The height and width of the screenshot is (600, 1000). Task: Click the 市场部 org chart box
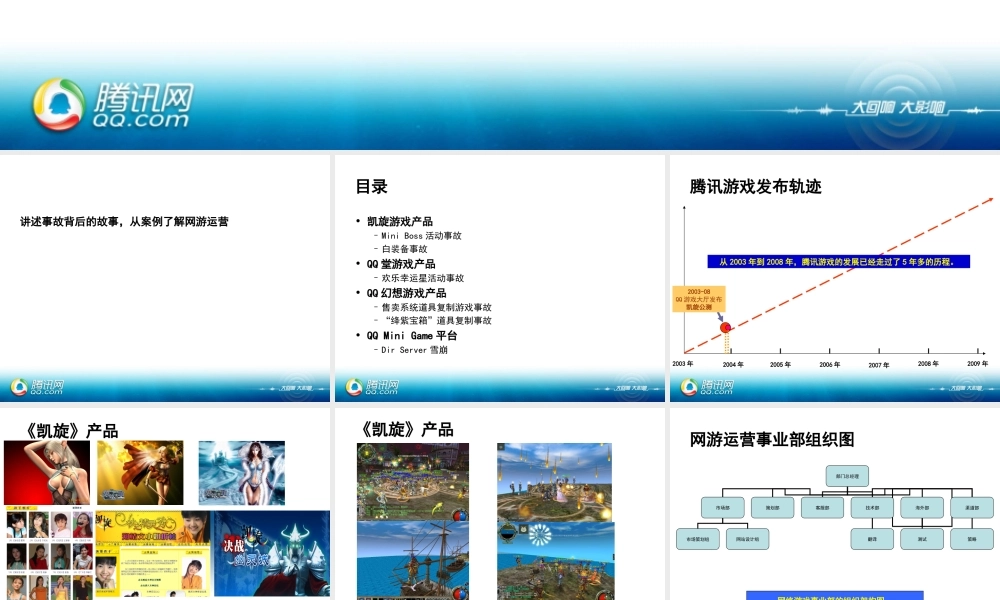723,508
